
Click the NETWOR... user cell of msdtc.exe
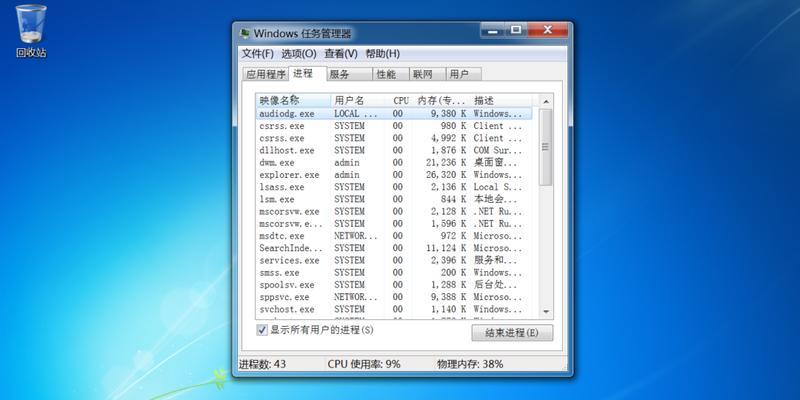[356, 236]
